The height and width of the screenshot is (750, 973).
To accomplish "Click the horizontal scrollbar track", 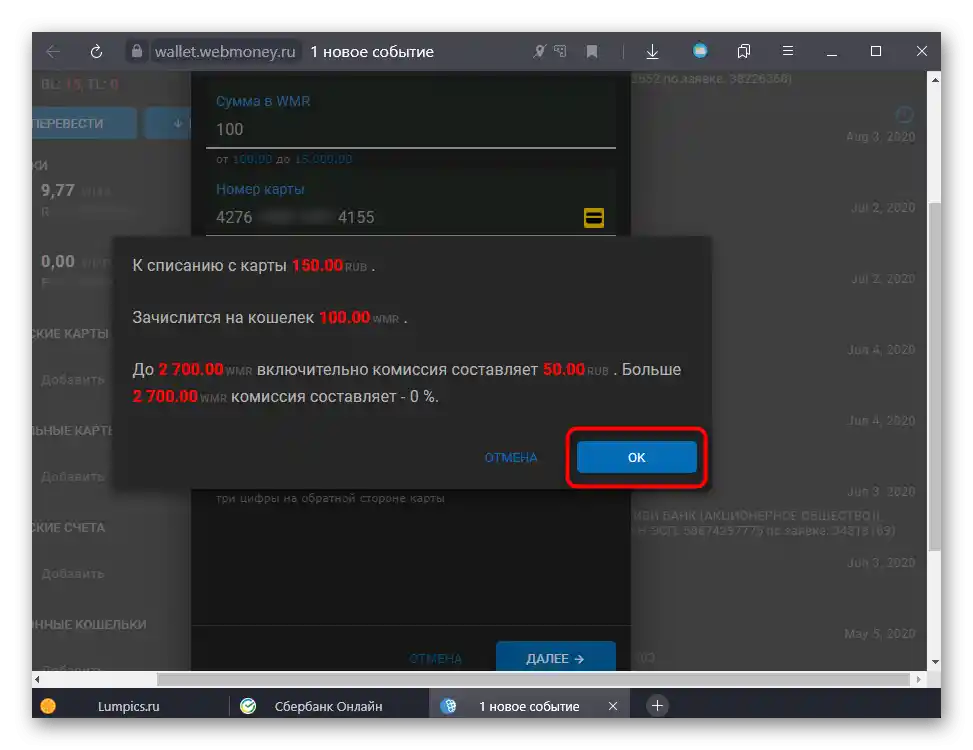I will point(534,679).
